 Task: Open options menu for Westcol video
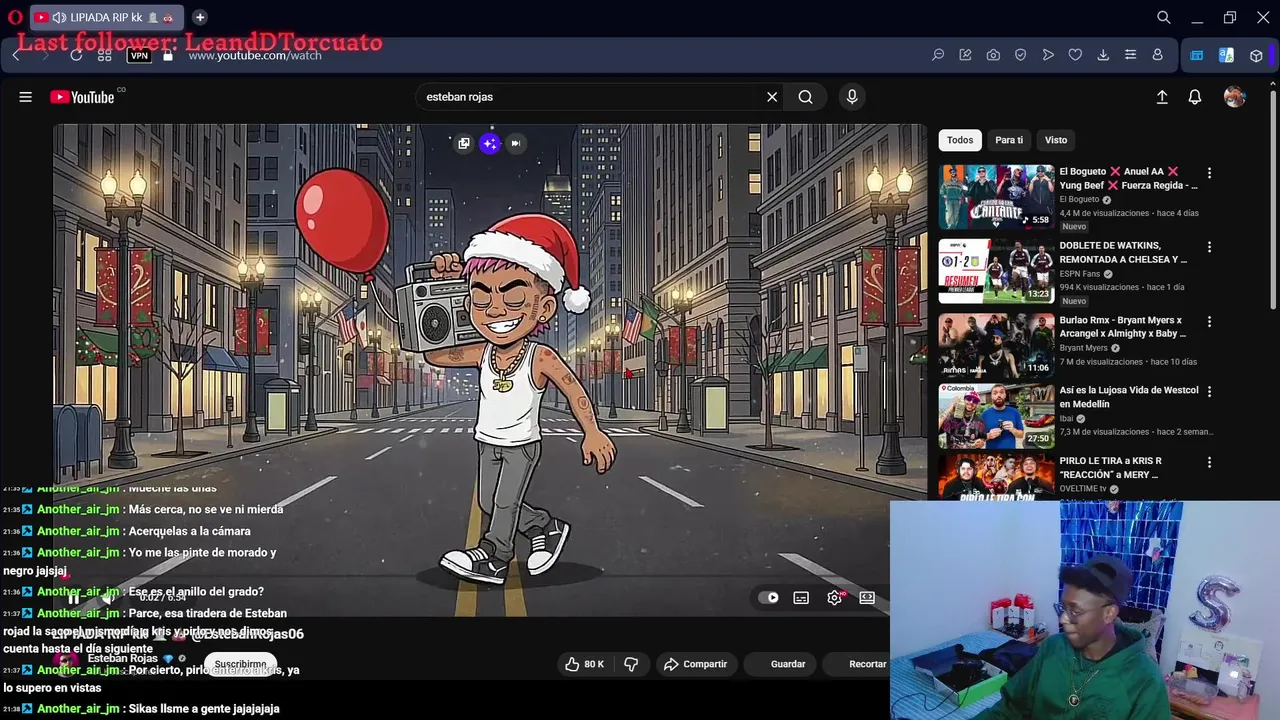1209,392
